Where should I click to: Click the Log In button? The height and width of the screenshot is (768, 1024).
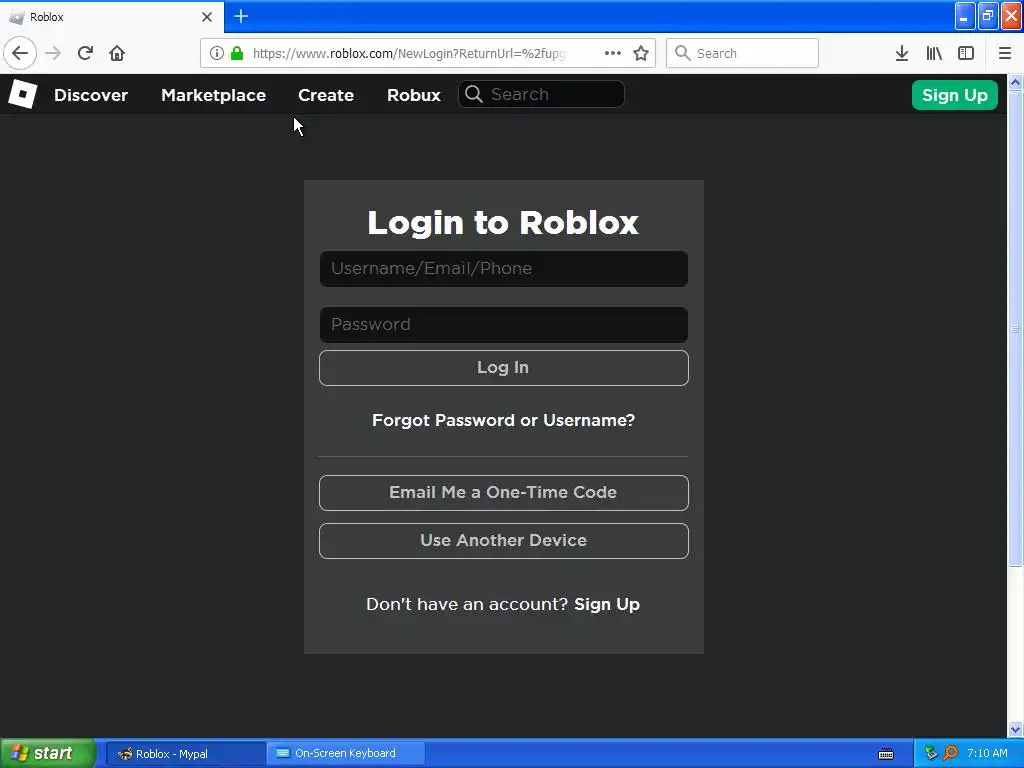pos(504,368)
